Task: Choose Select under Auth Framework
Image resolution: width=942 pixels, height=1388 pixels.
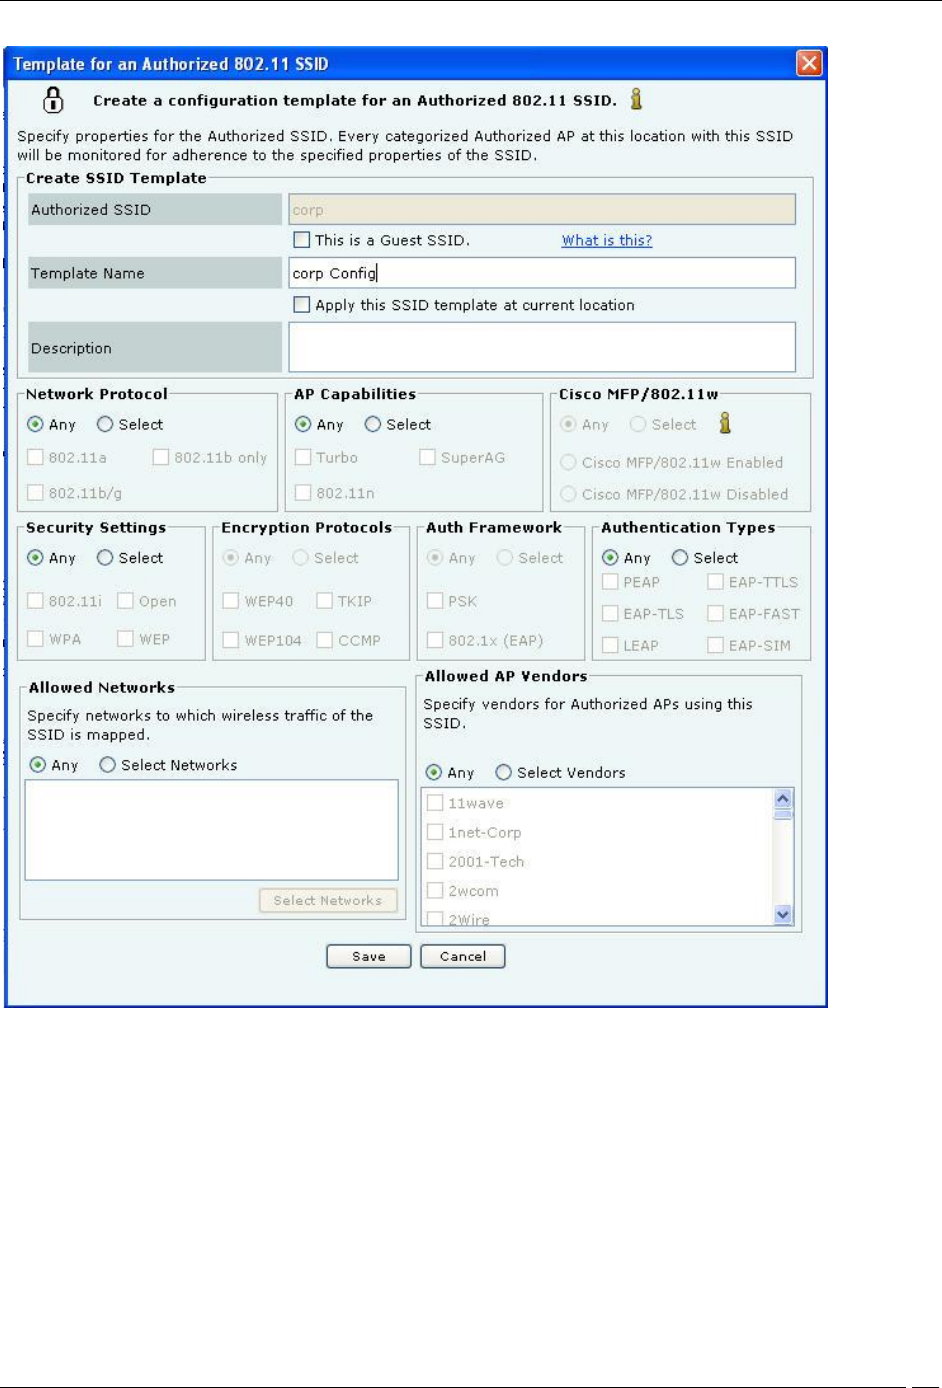Action: pos(505,558)
